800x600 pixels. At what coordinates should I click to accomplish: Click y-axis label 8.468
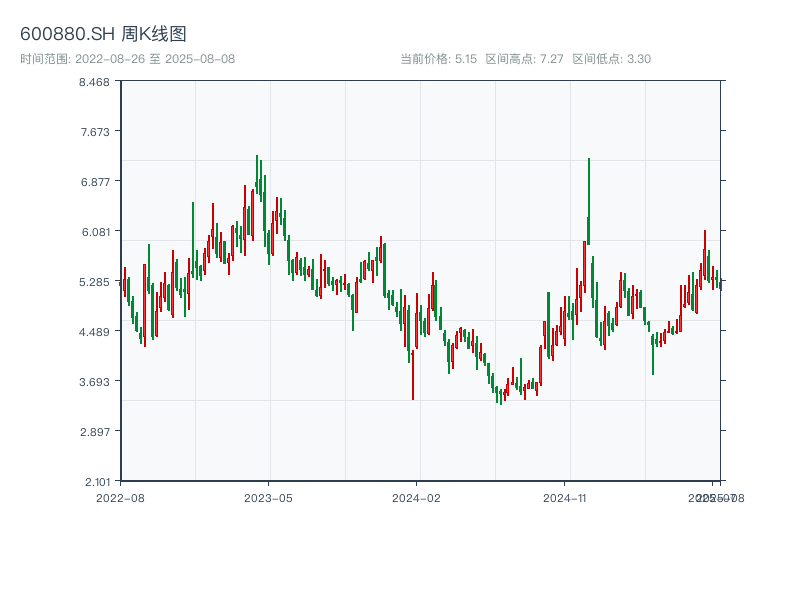point(94,82)
